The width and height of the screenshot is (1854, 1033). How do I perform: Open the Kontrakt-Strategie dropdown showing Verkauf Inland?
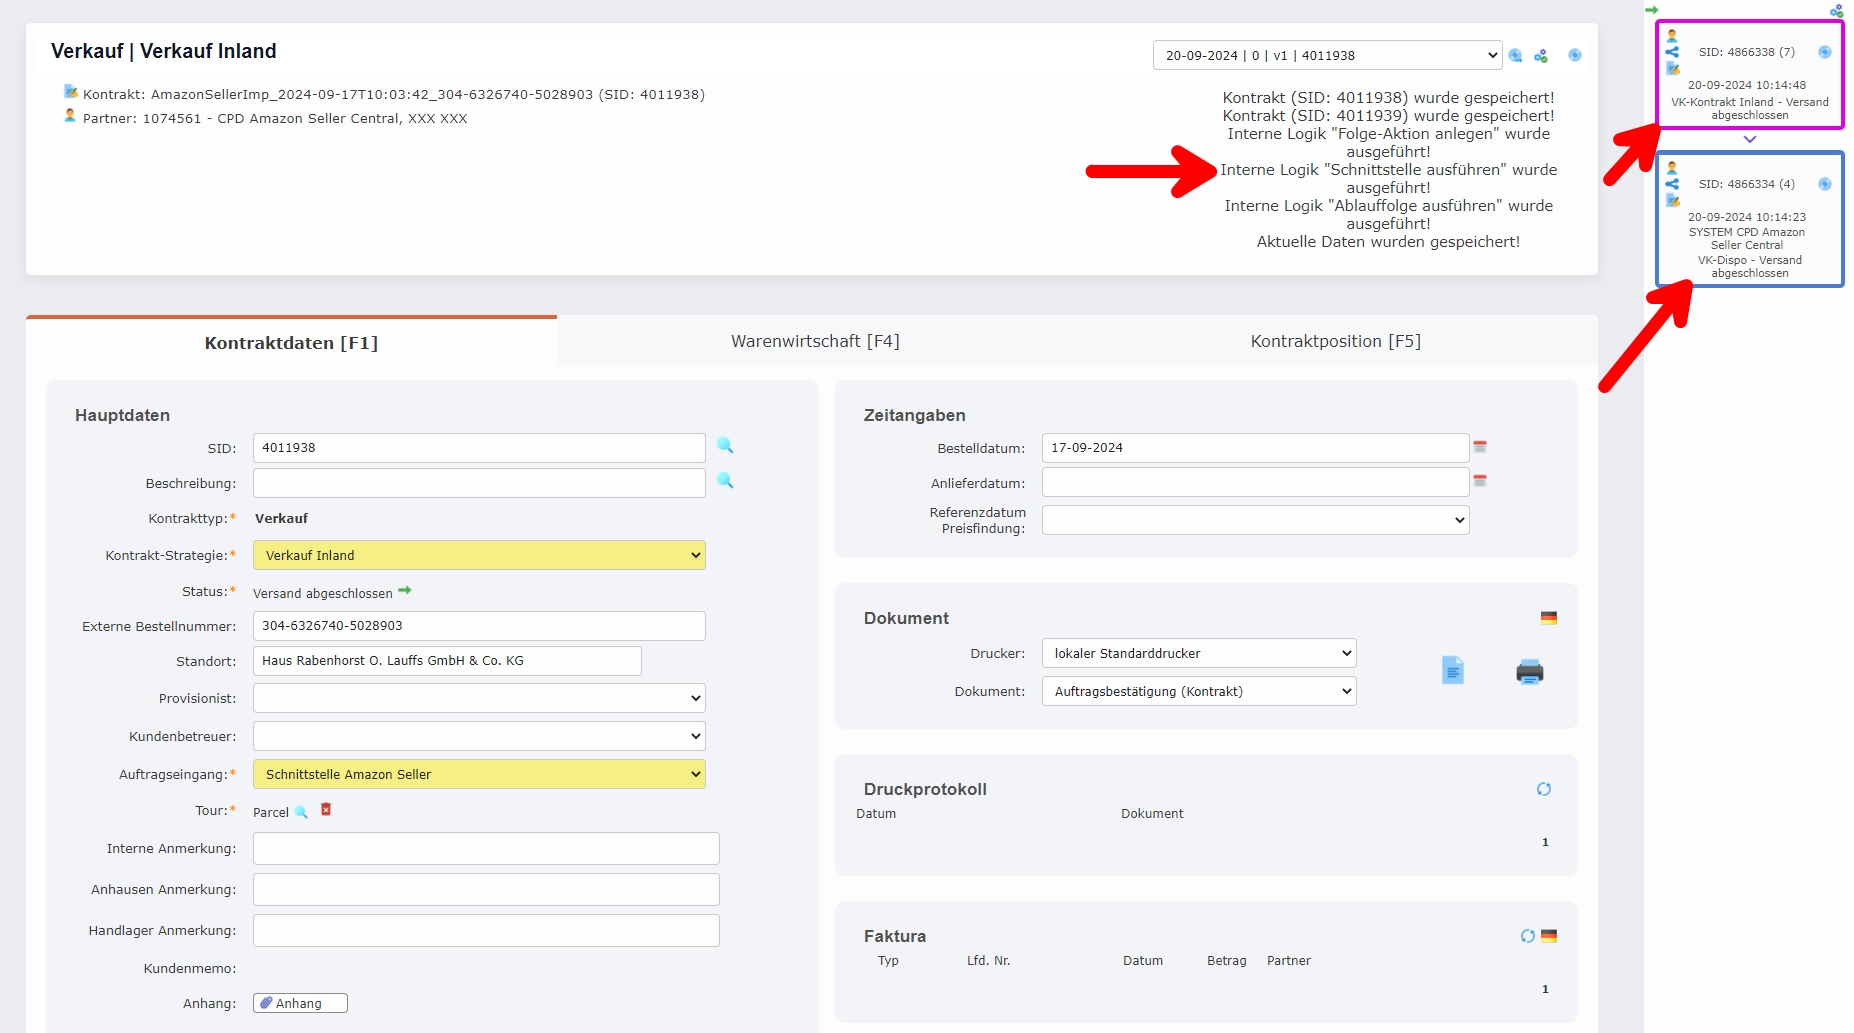479,555
